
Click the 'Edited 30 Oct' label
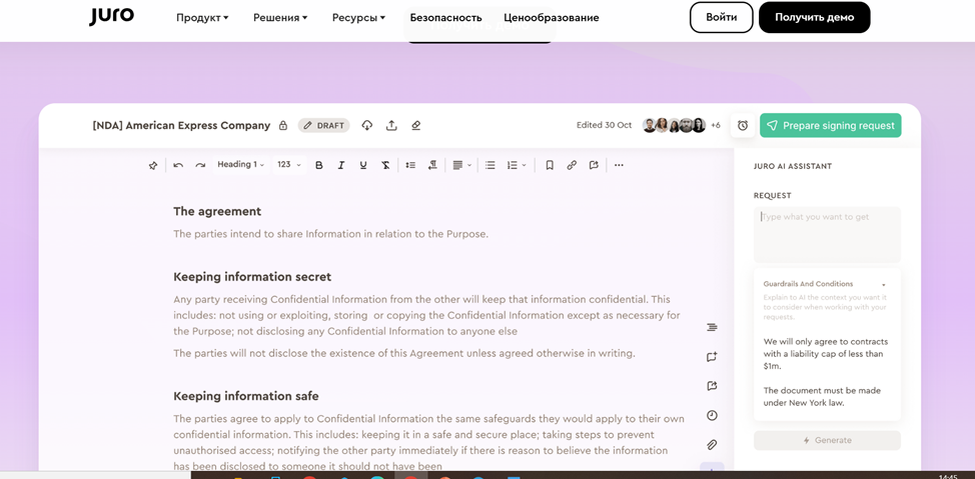coord(604,125)
